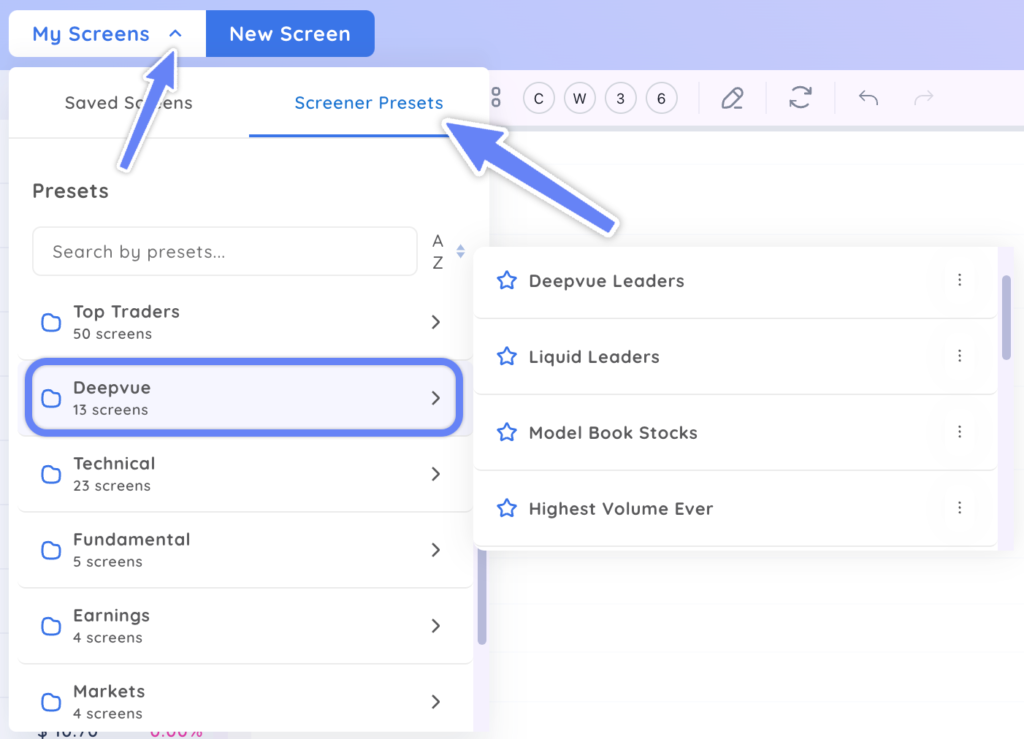Toggle favorite star on Highest Volume Ever
This screenshot has height=739, width=1024.
[506, 509]
